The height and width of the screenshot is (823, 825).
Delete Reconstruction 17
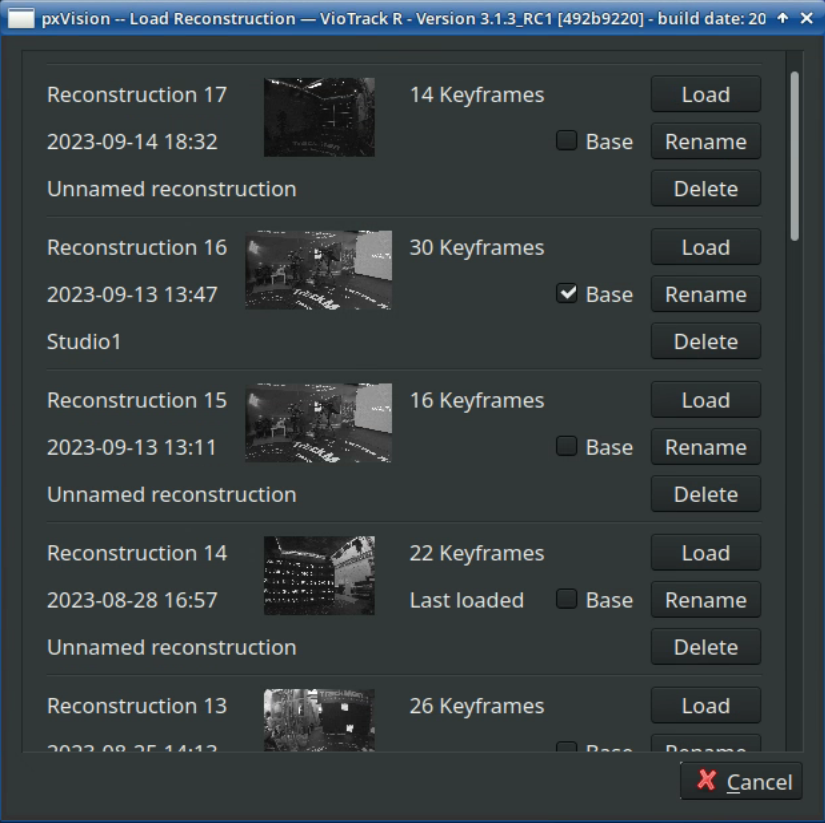click(705, 189)
